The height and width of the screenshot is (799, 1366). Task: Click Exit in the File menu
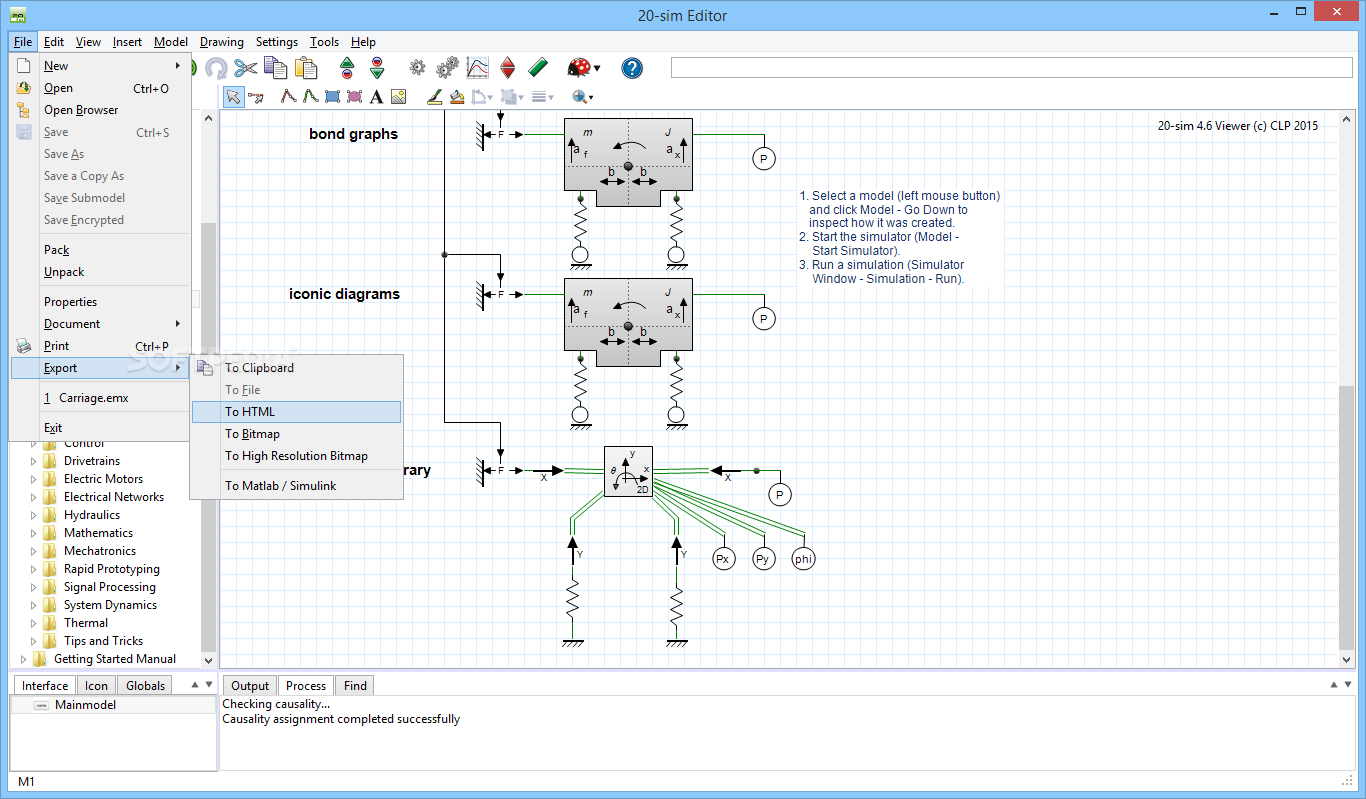(x=100, y=428)
